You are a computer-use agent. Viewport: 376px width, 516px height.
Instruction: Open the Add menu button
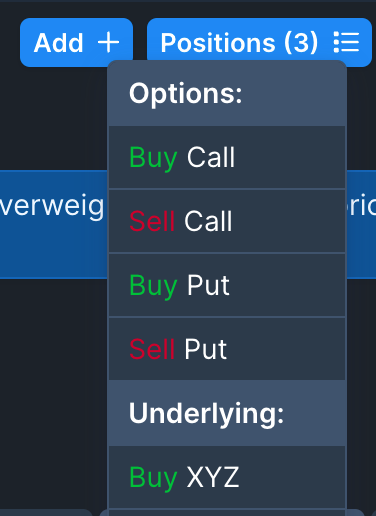76,42
